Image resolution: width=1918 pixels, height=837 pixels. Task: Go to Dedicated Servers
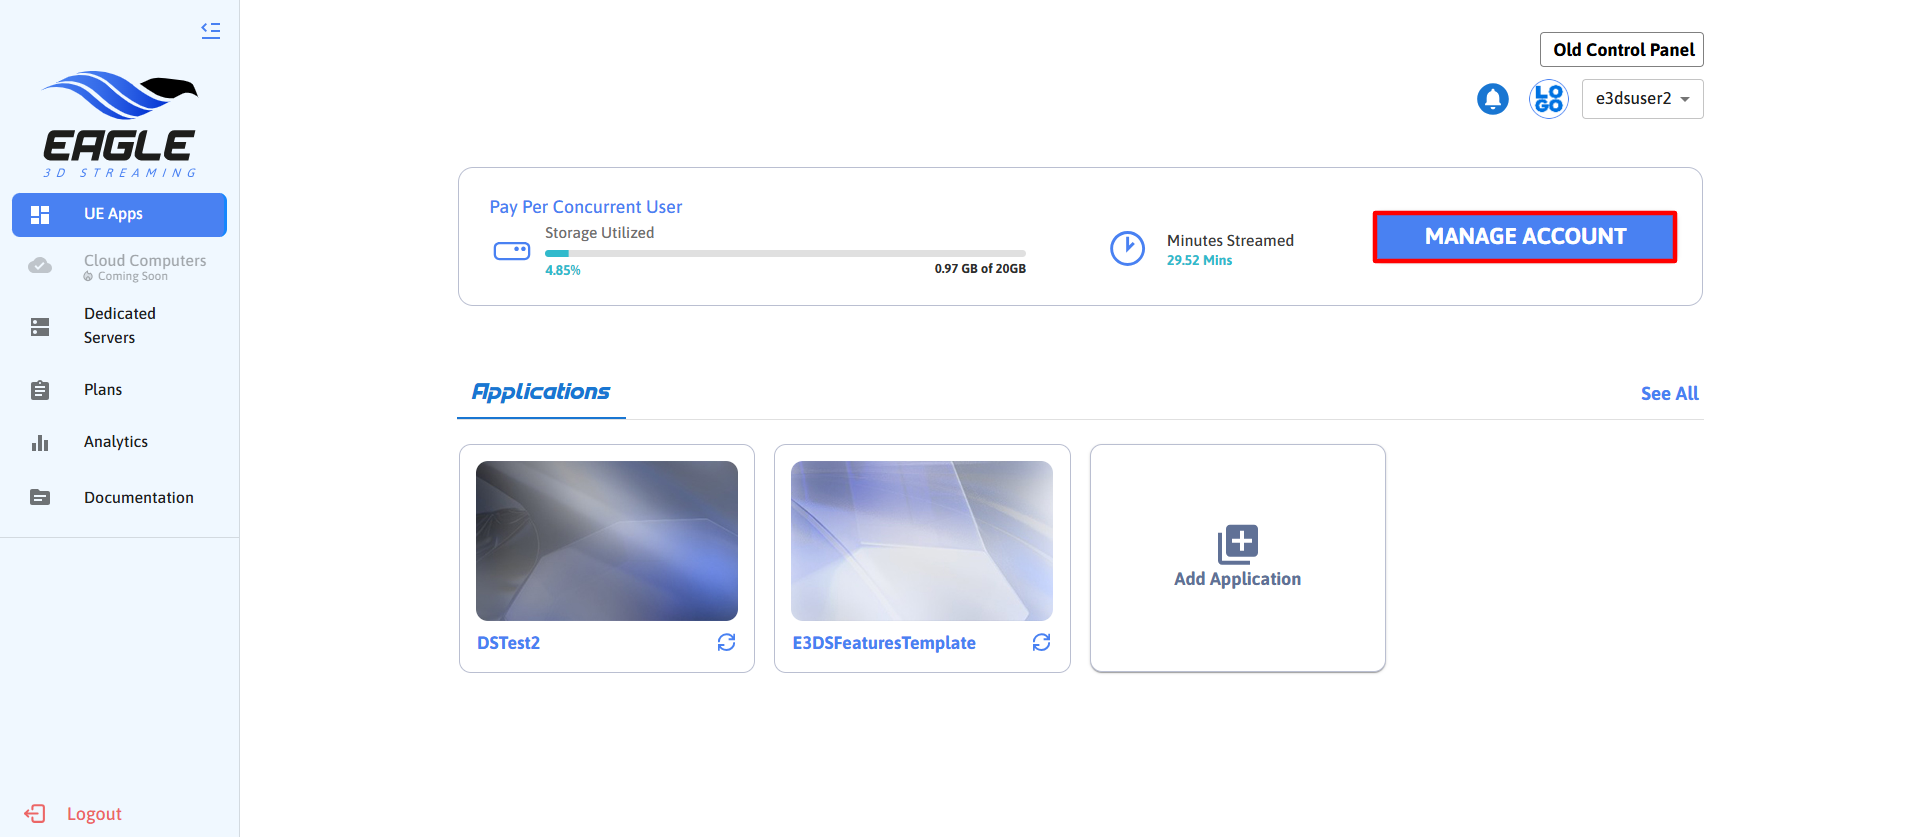point(119,326)
